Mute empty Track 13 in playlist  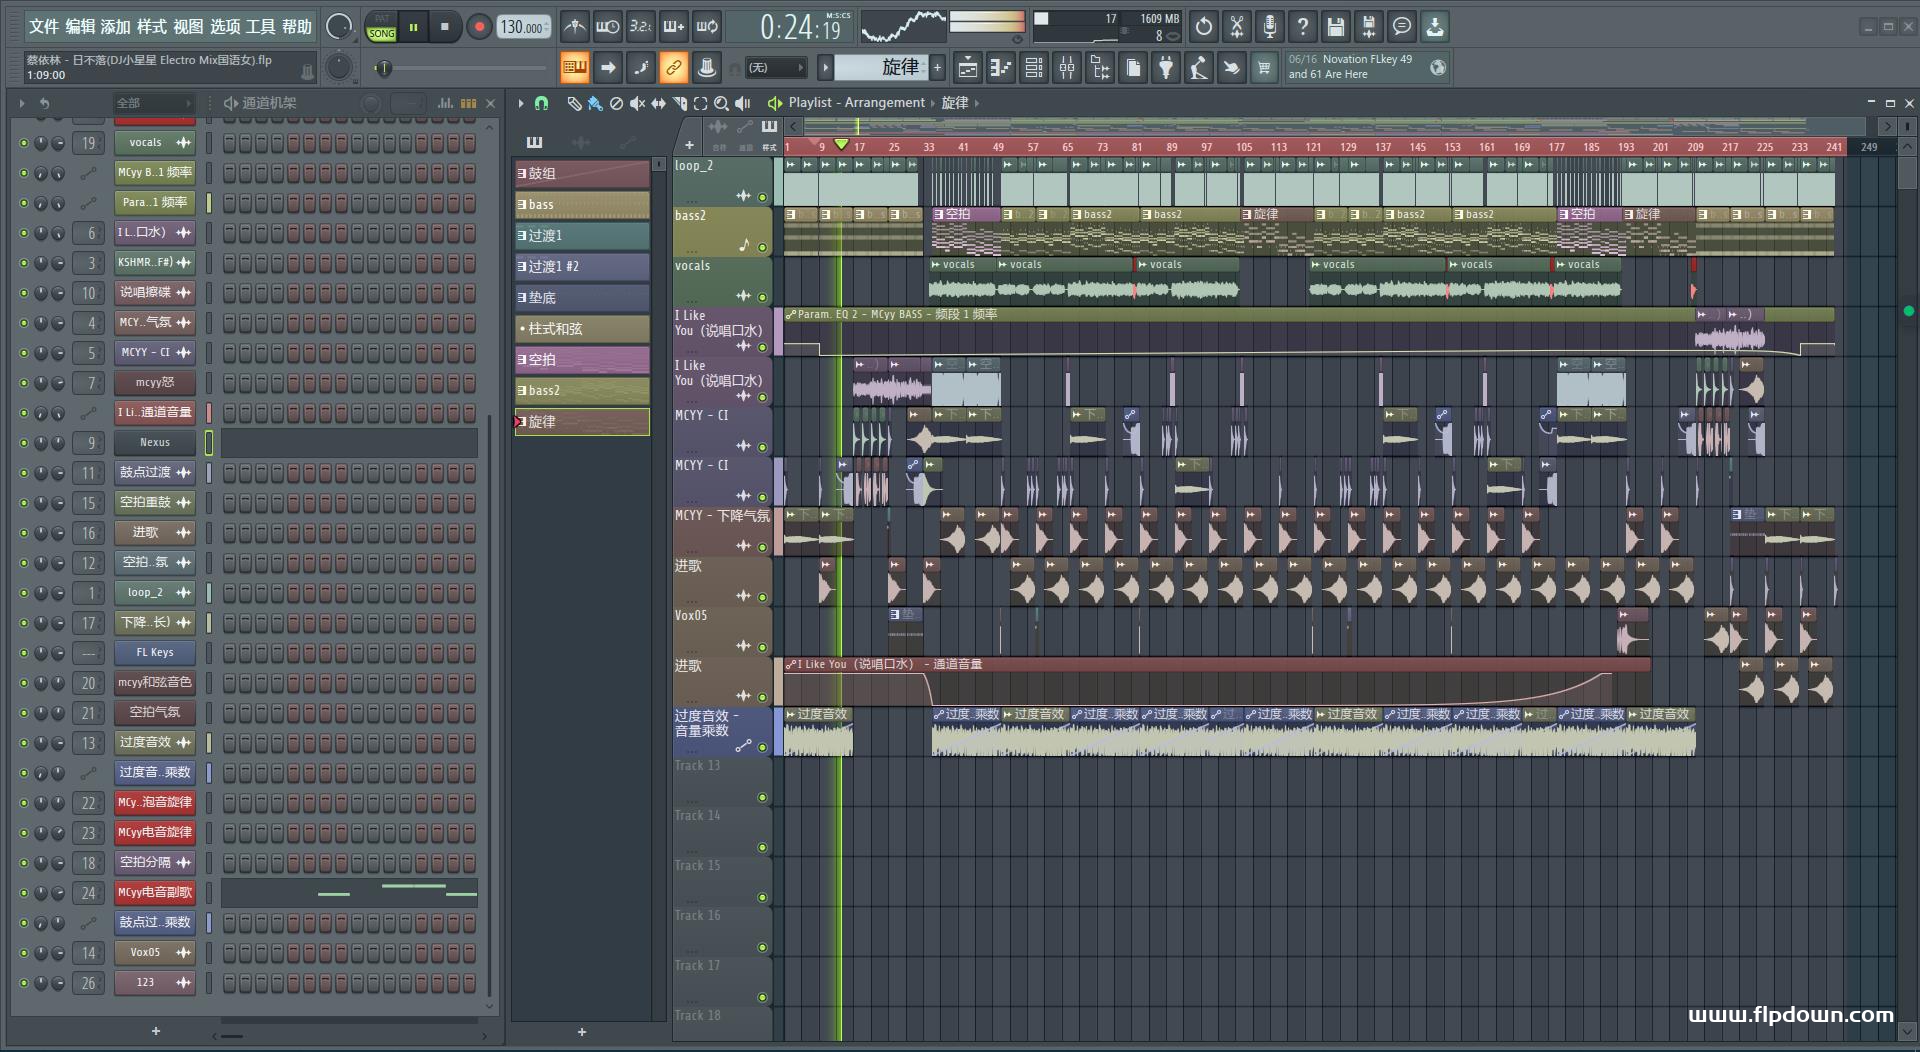click(762, 797)
